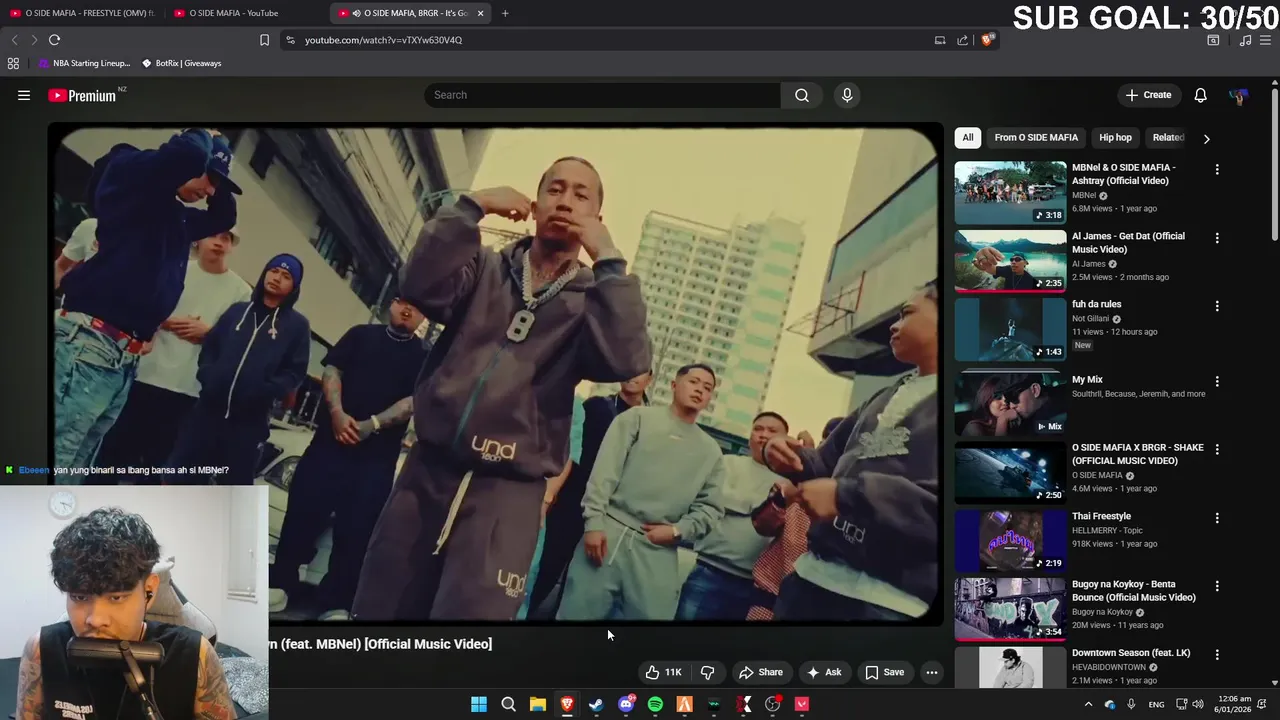Focus the YouTube search field
Image resolution: width=1280 pixels, height=720 pixels.
603,95
